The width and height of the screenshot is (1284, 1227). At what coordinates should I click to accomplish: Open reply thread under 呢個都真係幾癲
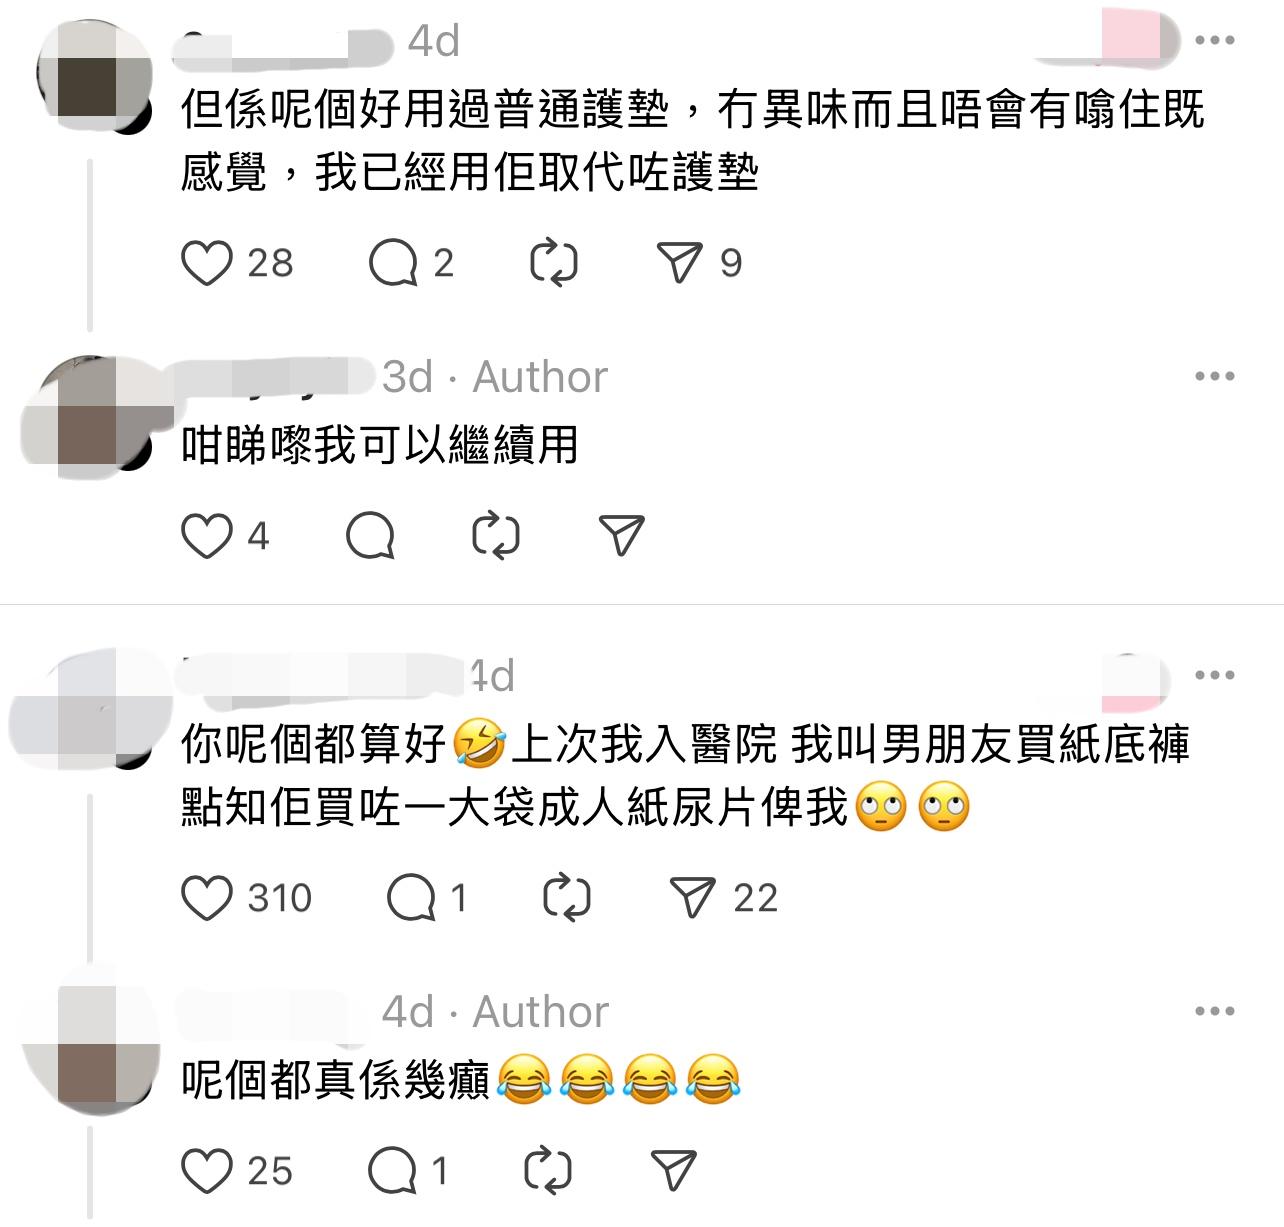coord(393,1171)
